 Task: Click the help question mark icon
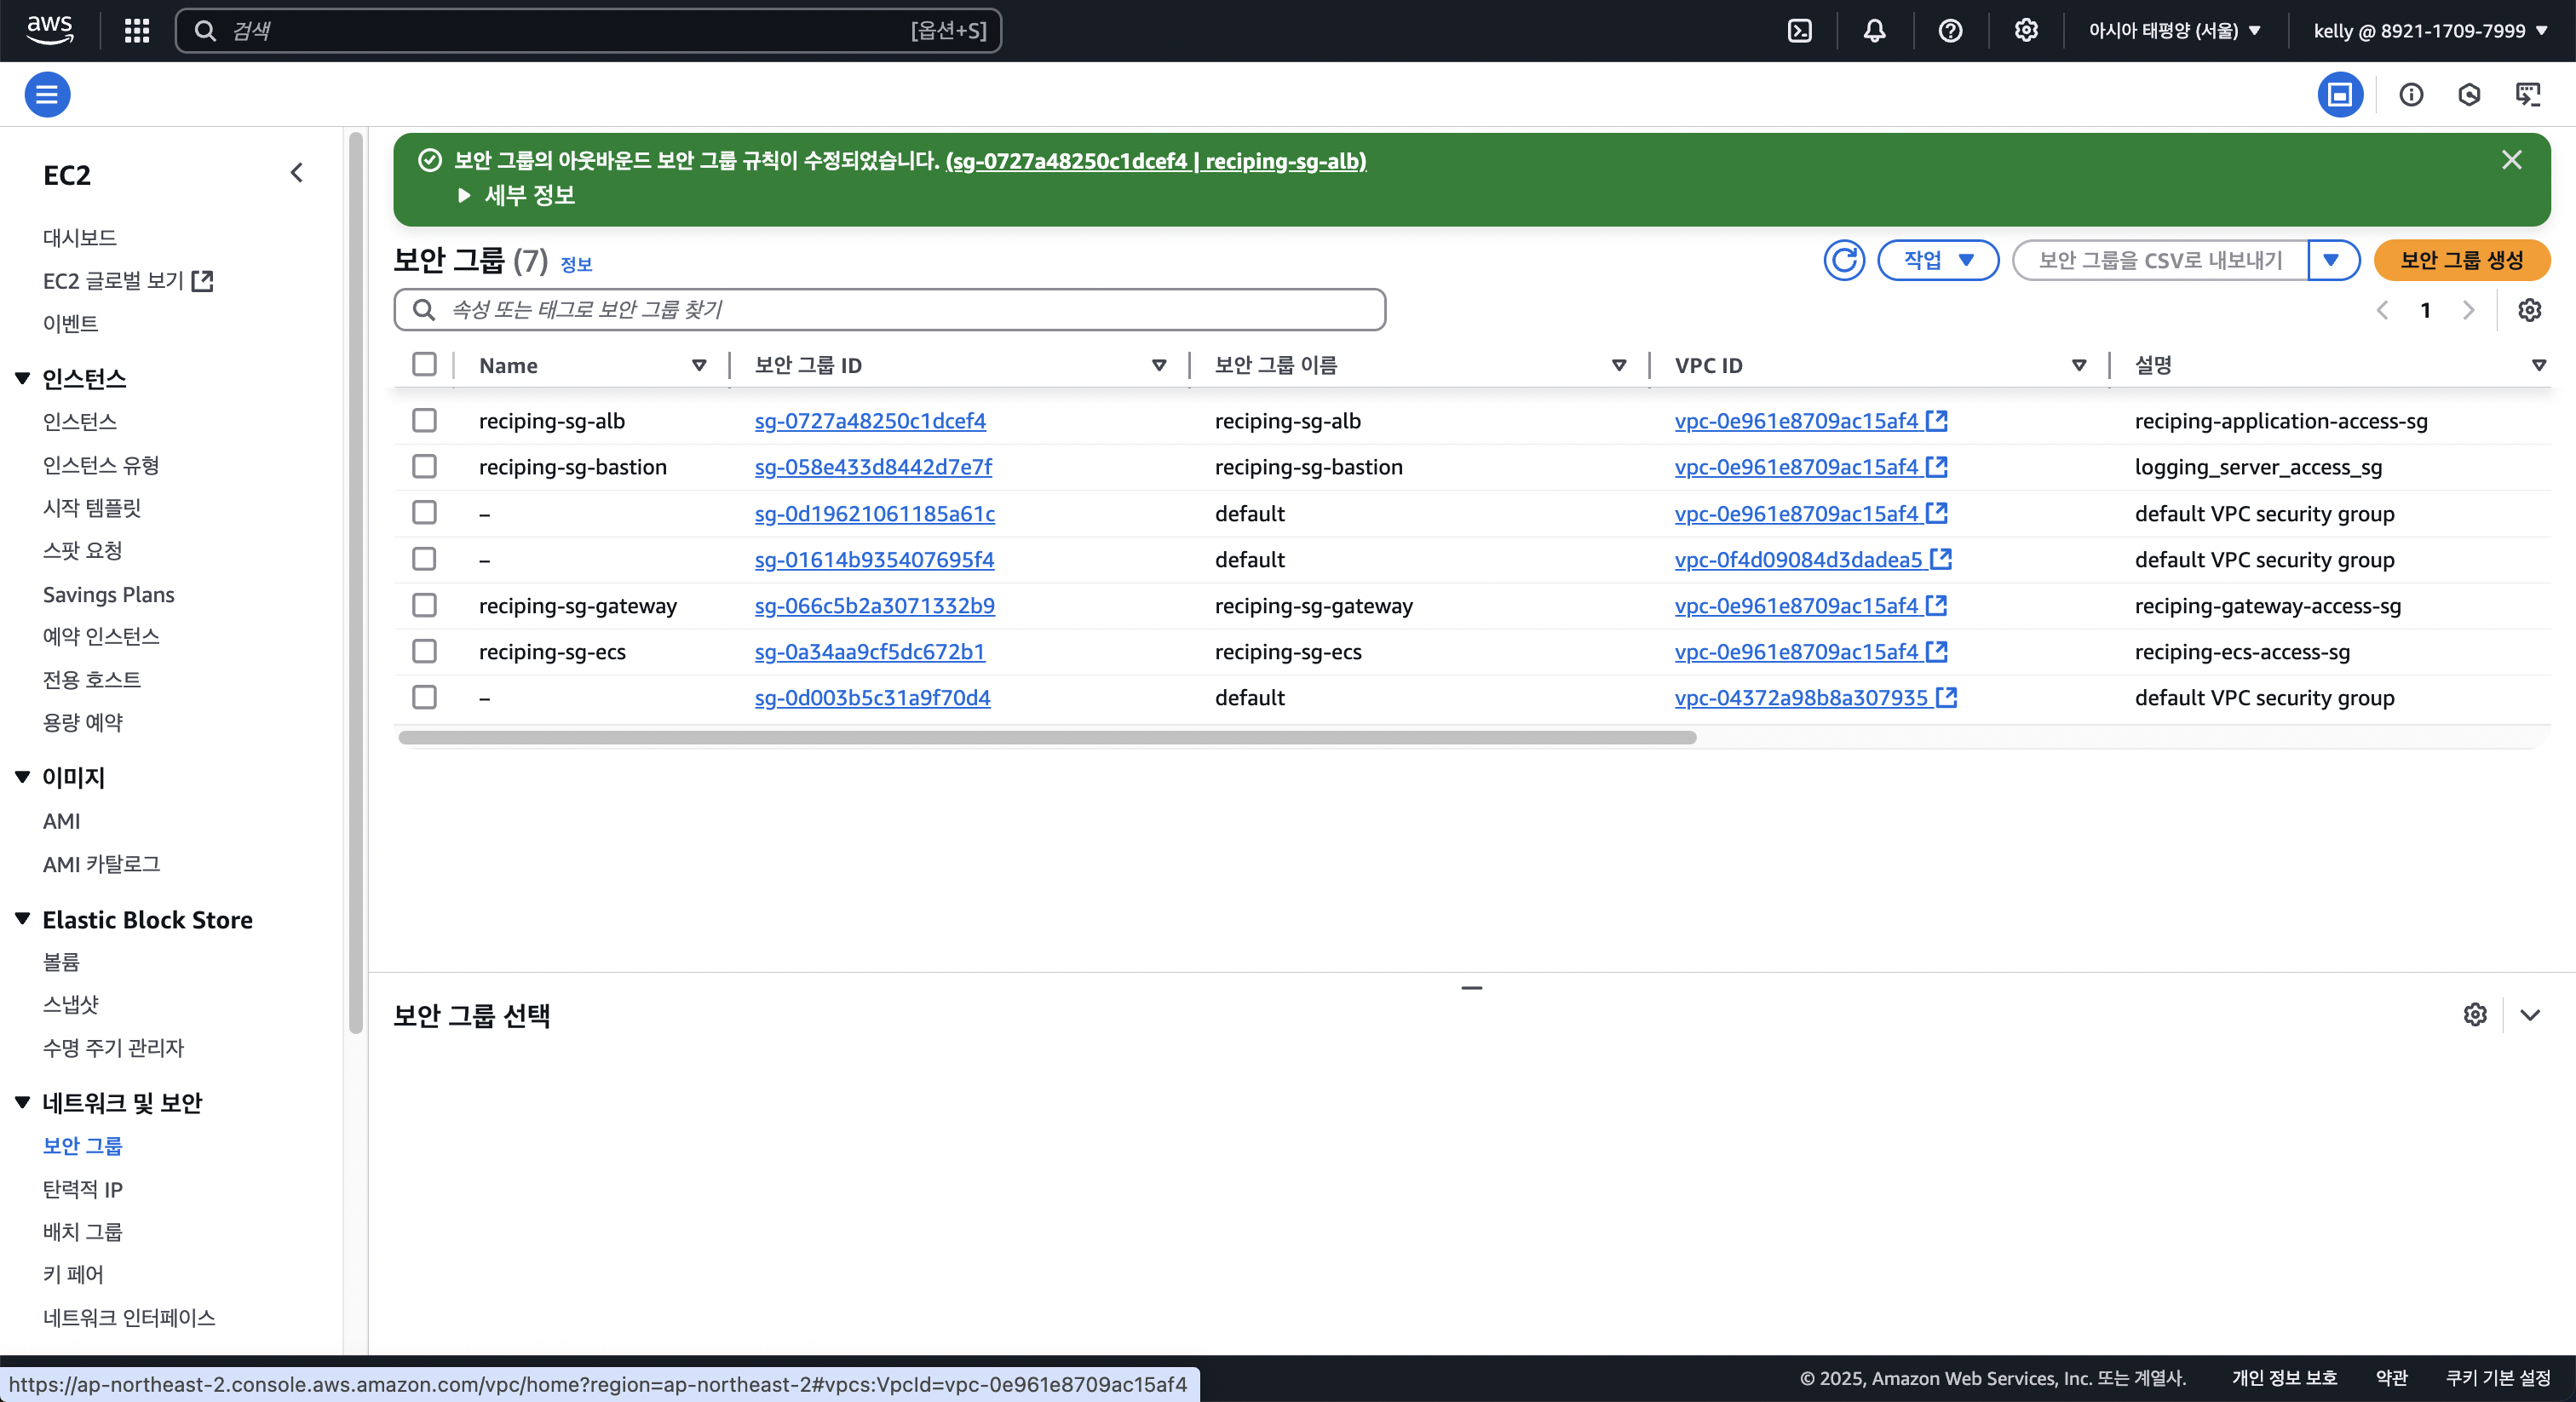click(1950, 31)
